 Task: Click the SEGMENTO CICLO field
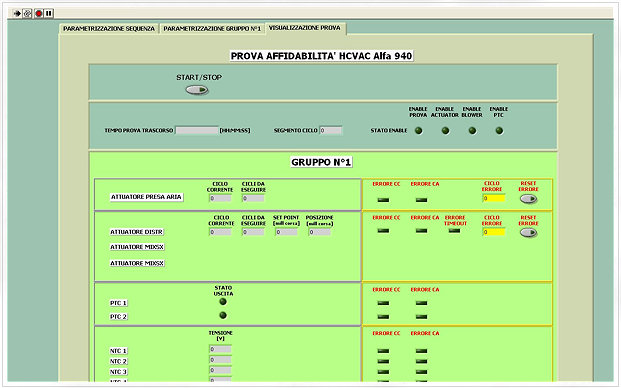click(x=331, y=130)
